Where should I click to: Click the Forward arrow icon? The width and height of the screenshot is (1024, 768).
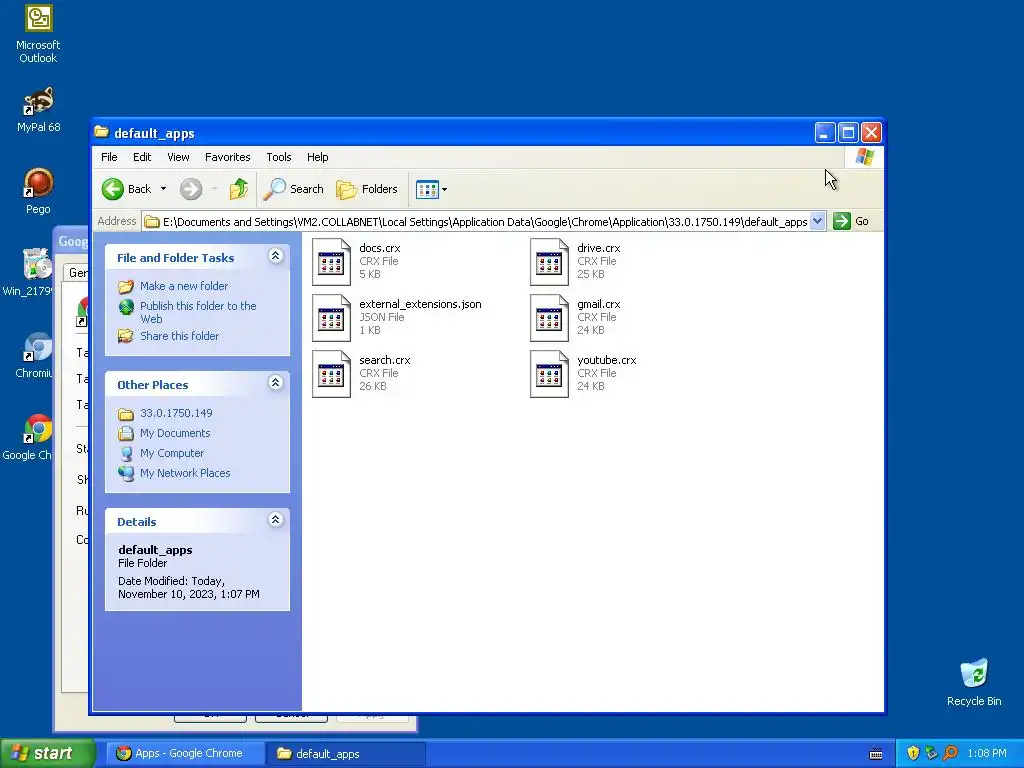tap(191, 189)
